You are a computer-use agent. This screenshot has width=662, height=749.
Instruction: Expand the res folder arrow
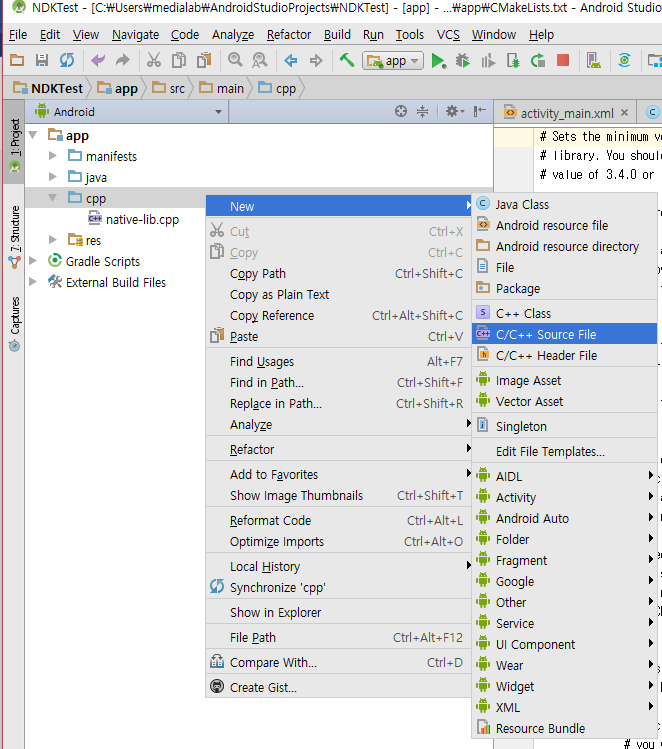[x=53, y=239]
